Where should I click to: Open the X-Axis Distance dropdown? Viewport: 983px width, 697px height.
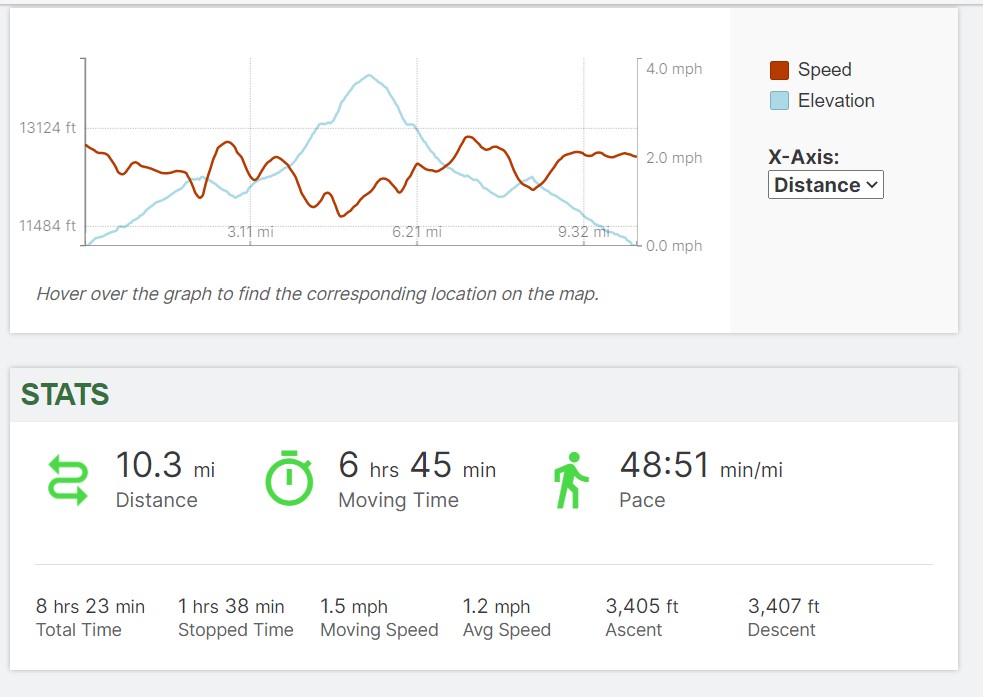[825, 185]
